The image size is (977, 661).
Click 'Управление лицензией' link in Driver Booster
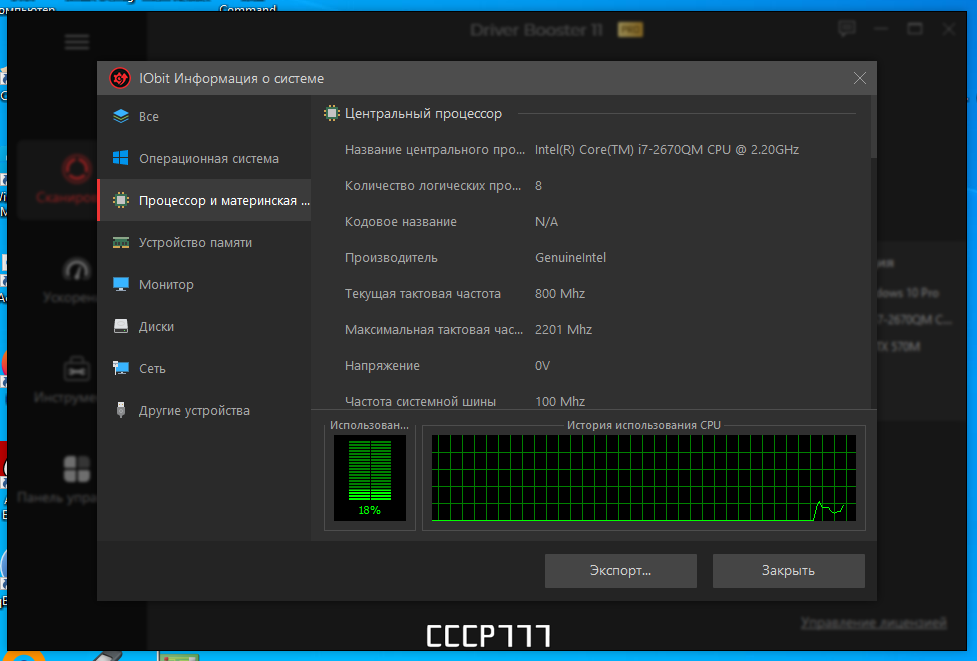coord(874,622)
